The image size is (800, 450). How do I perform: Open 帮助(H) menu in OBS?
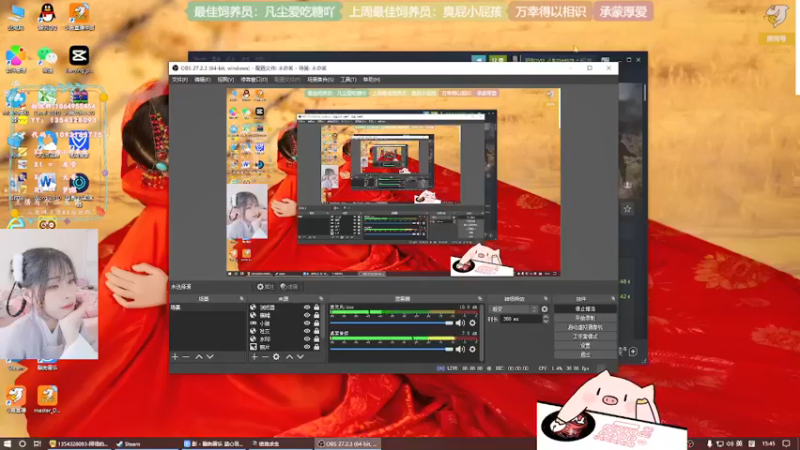(371, 80)
